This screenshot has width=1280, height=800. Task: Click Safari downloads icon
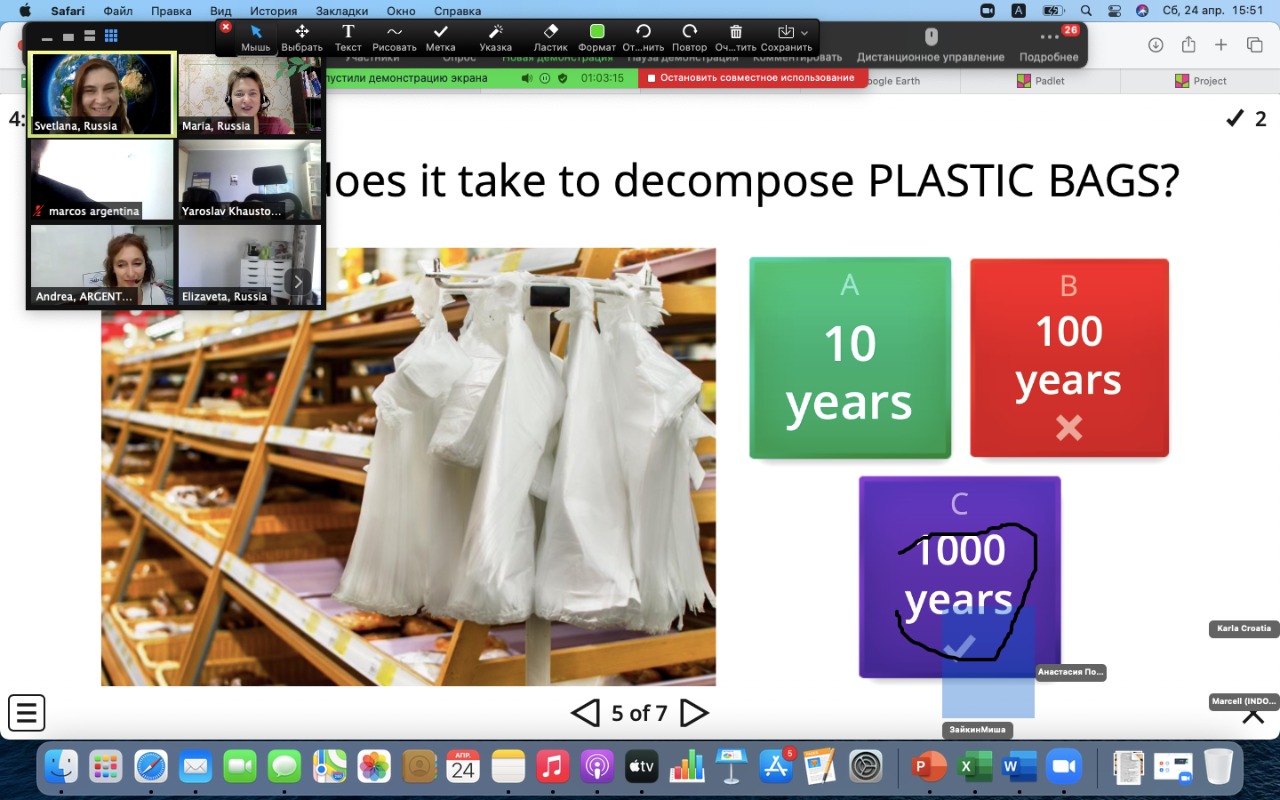1155,45
